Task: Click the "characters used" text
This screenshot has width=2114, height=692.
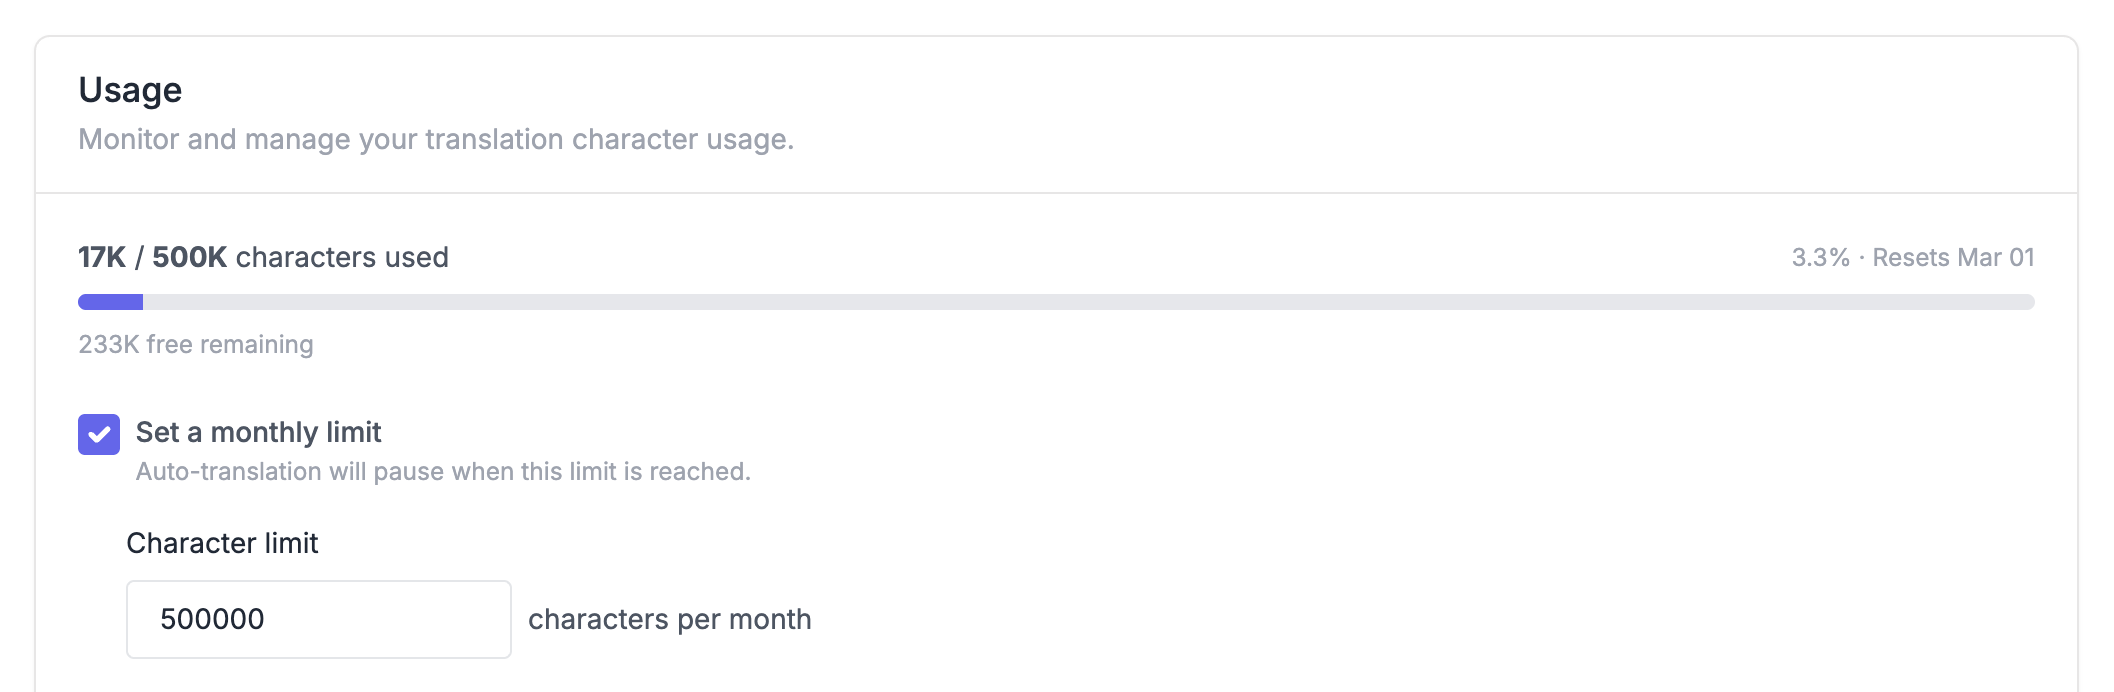Action: (342, 257)
